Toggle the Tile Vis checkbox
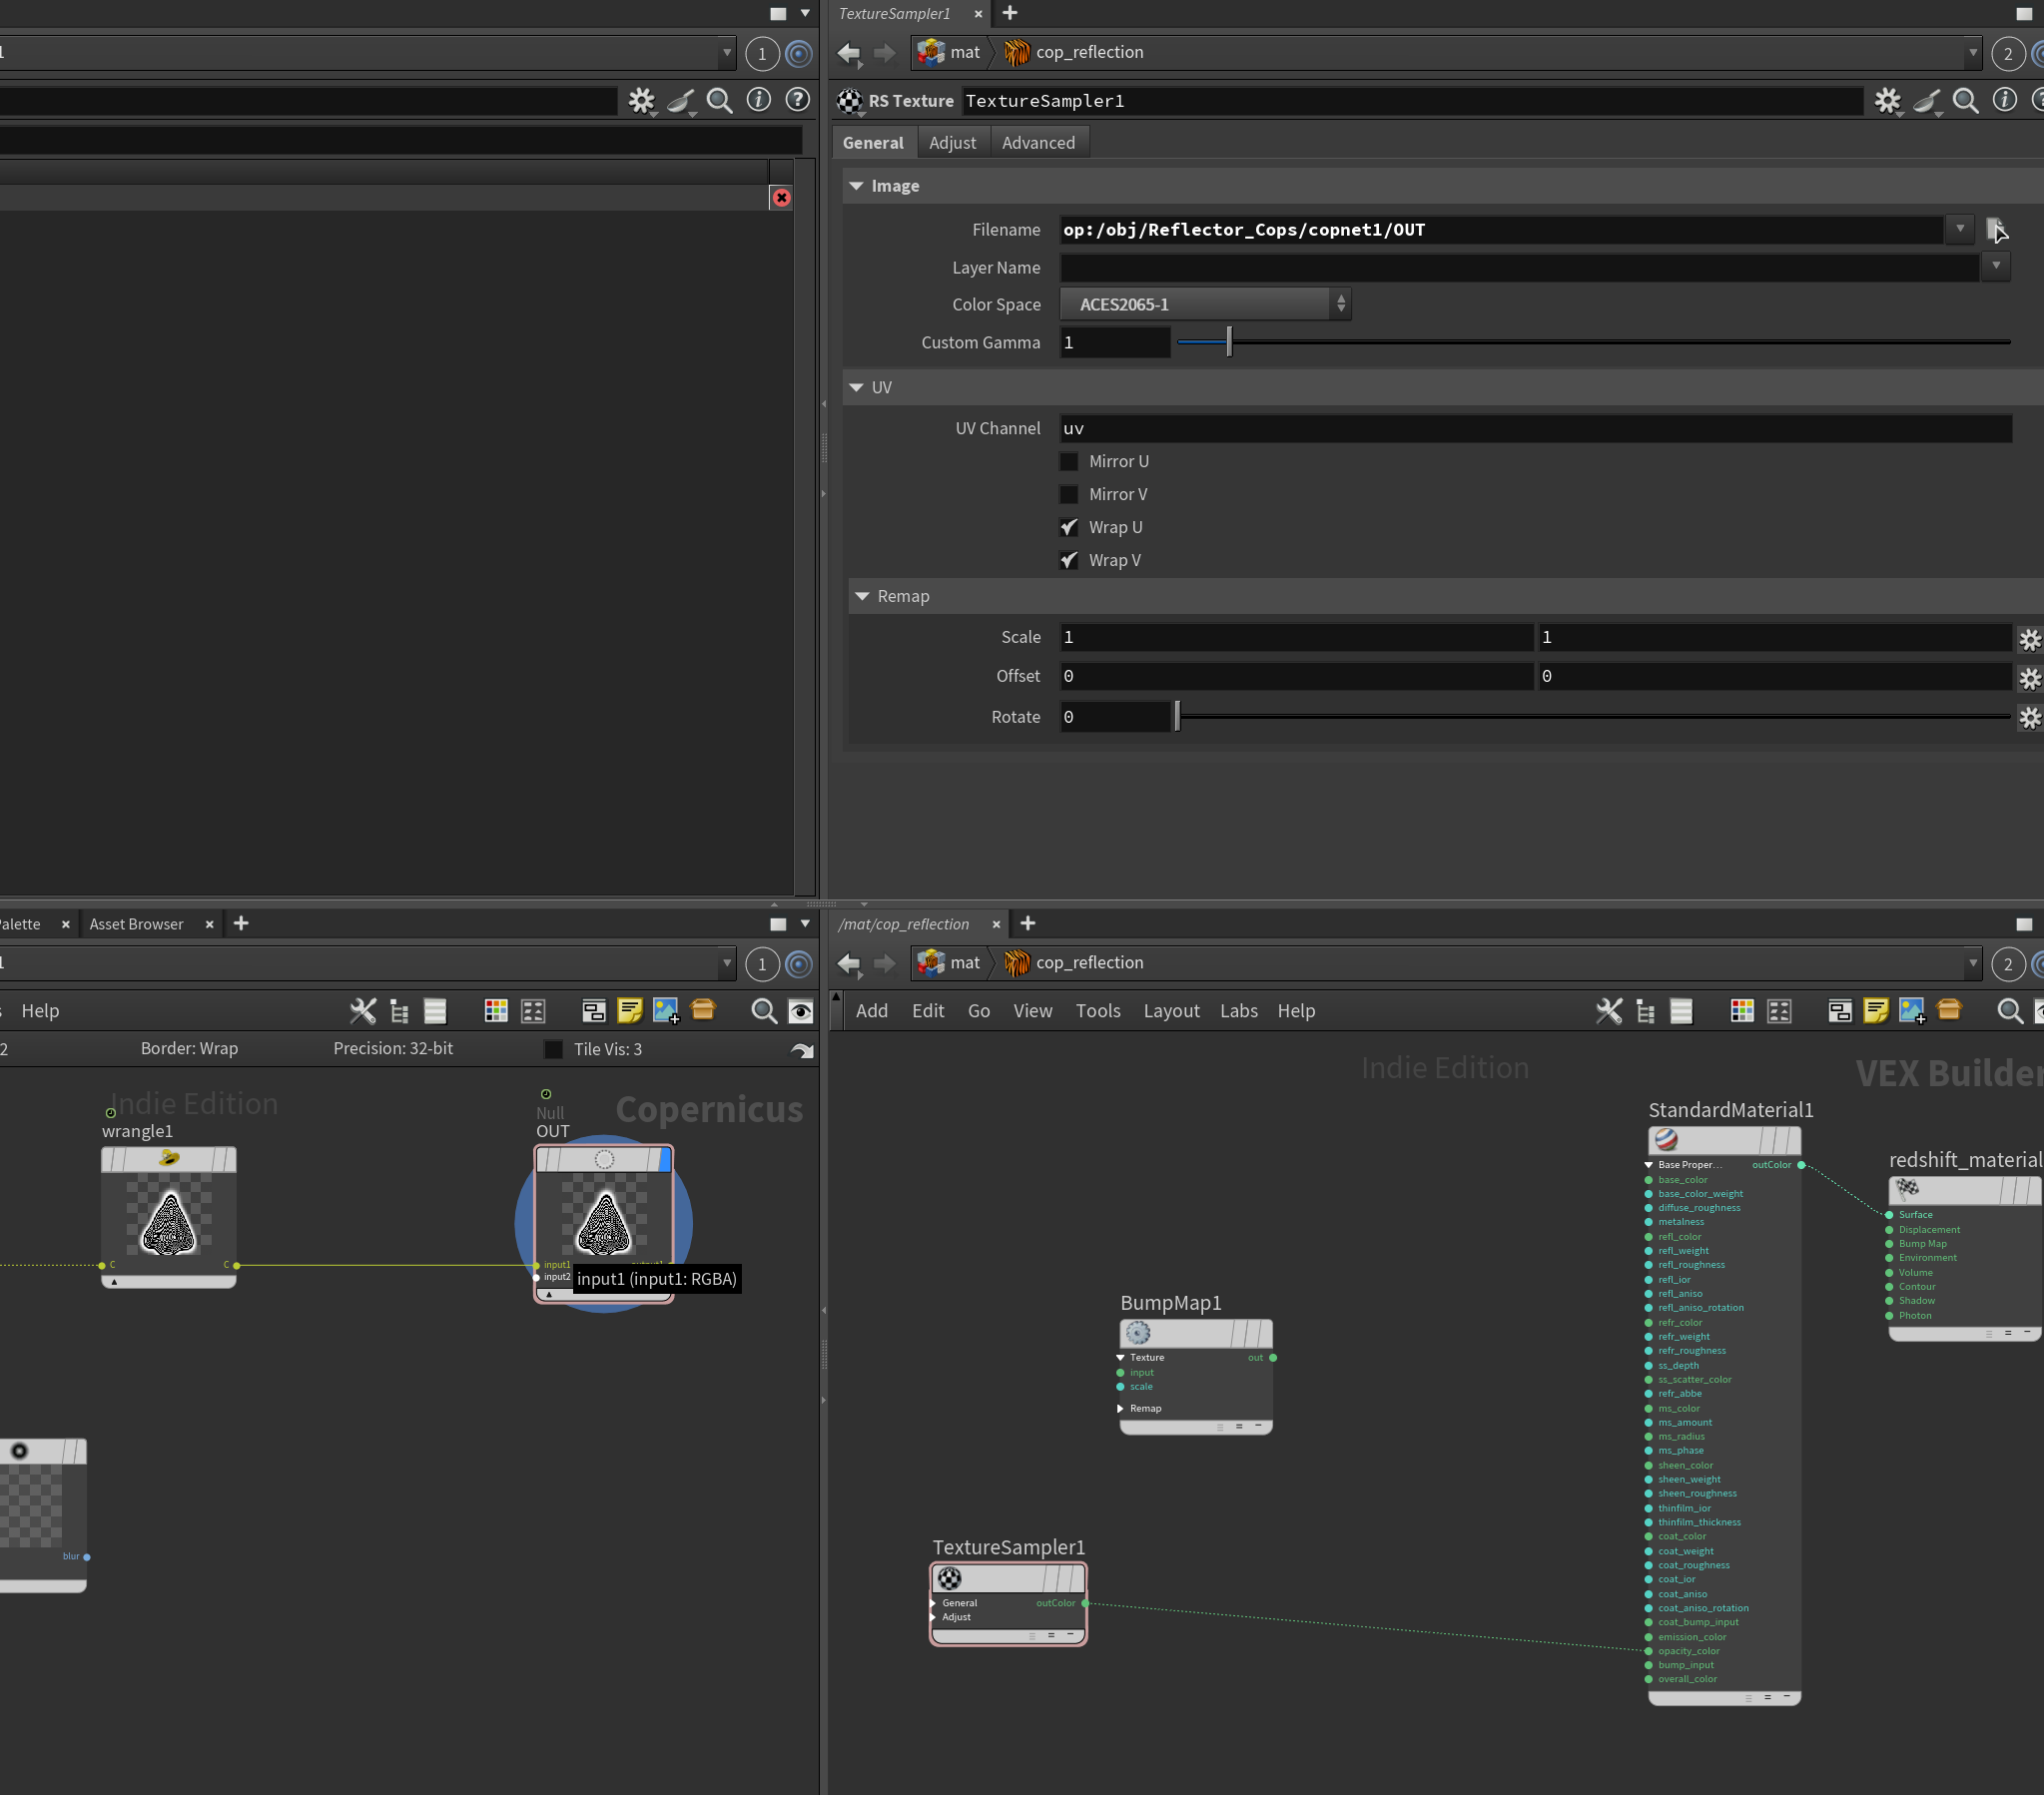The image size is (2044, 1795). pos(553,1049)
